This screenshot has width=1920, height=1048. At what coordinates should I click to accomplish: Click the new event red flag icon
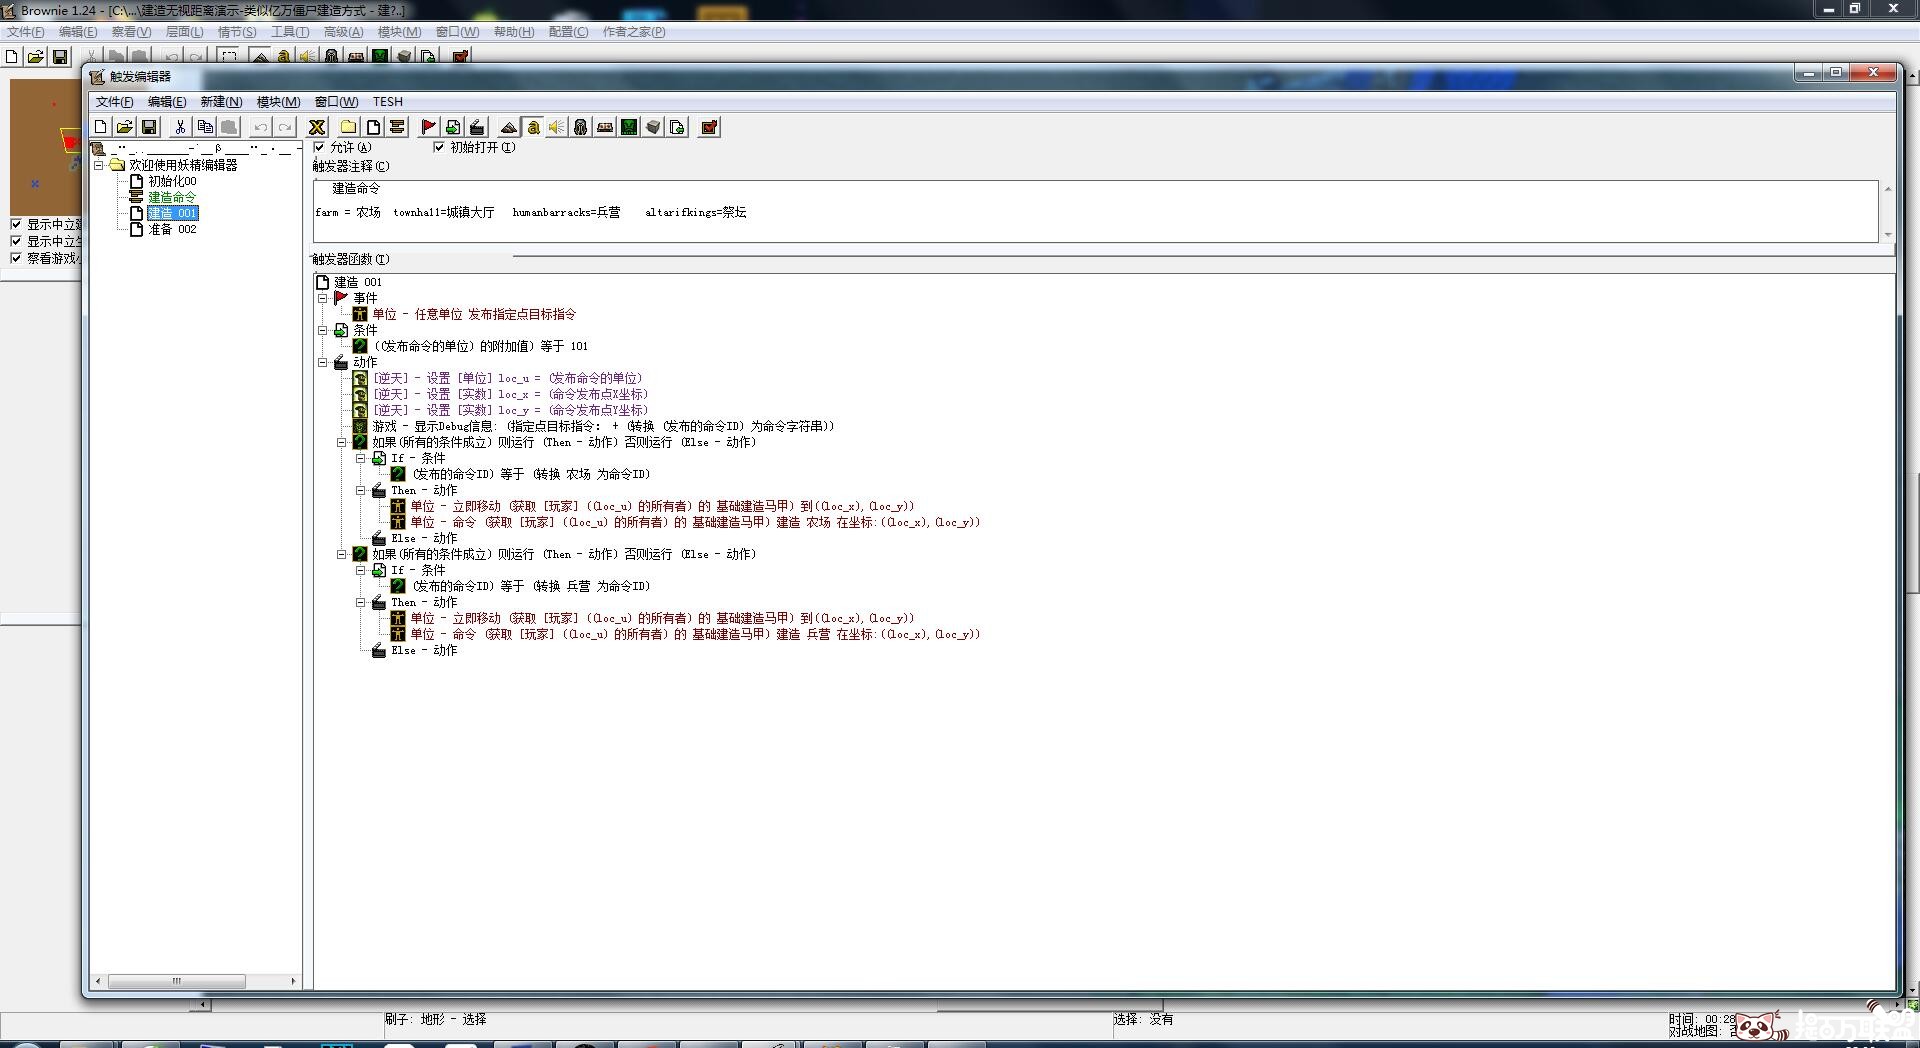[x=428, y=127]
